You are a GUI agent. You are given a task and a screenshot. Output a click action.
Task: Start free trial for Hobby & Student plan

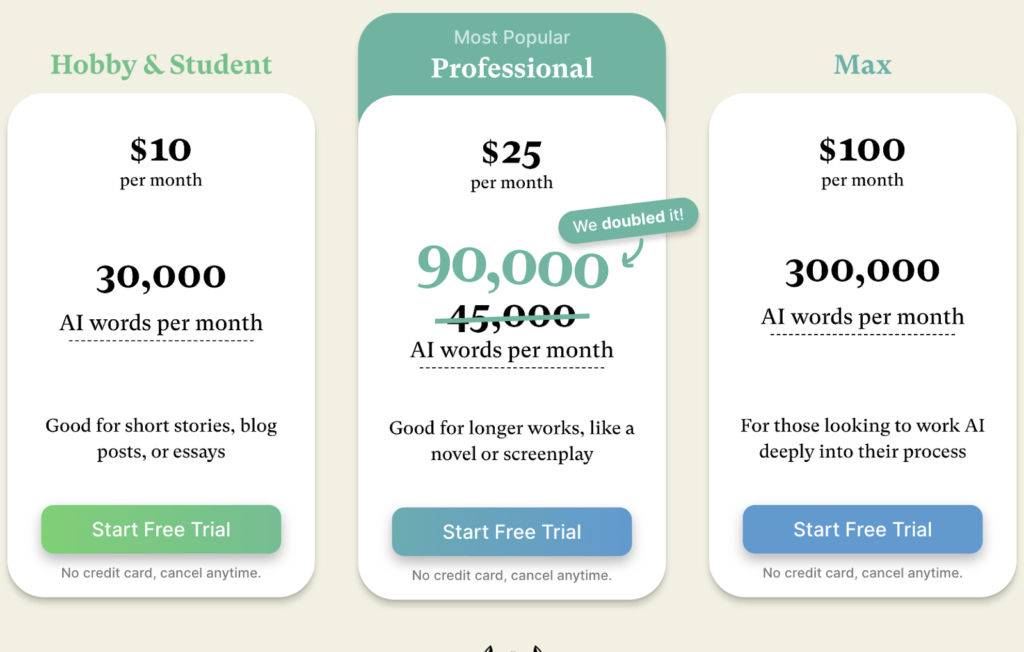point(161,529)
